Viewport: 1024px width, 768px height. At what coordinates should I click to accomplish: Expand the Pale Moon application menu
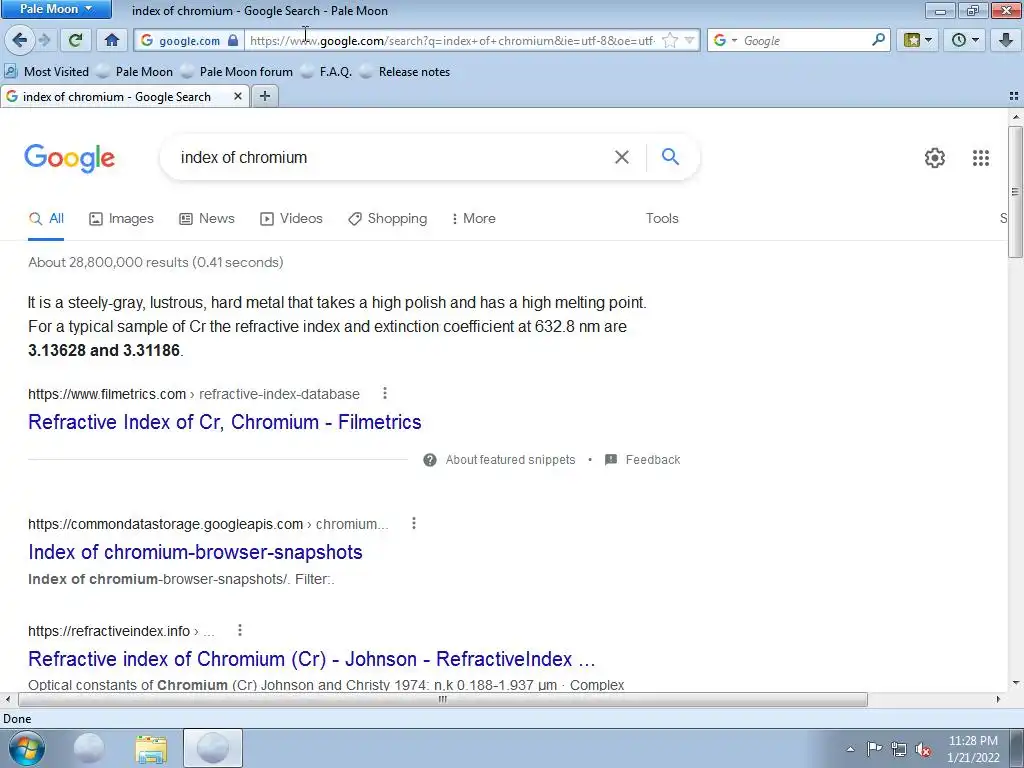(56, 9)
